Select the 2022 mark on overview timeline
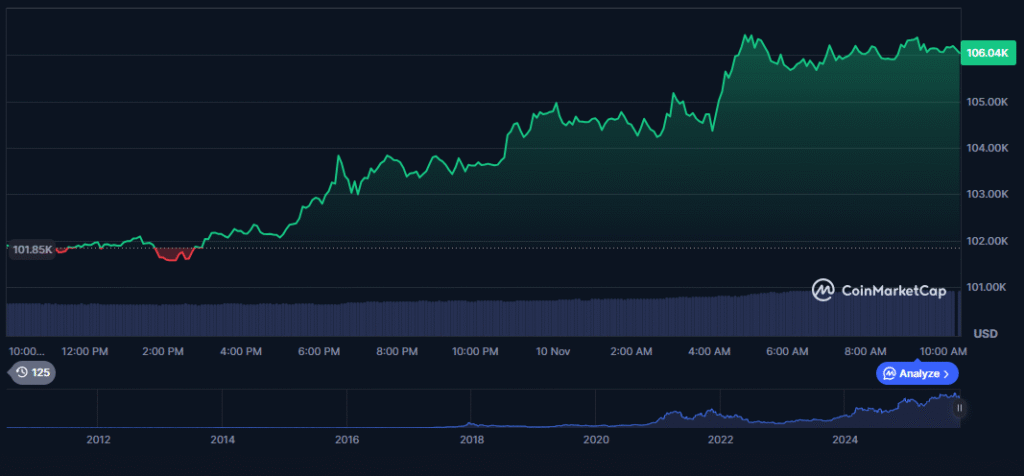Viewport: 1024px width, 476px height. pos(720,439)
